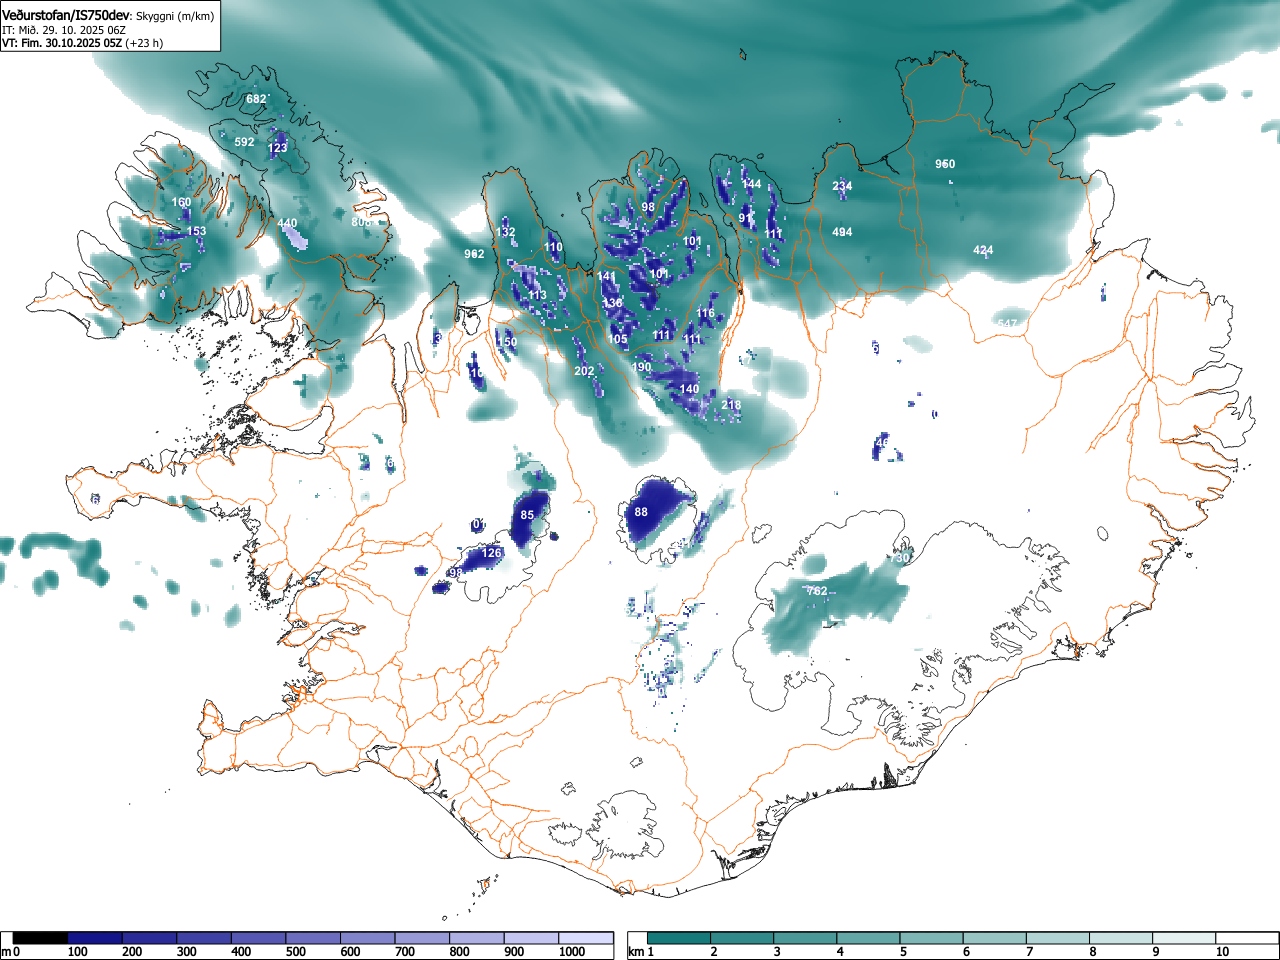Viewport: 1280px width, 960px height.
Task: Click the visibility value 141
Action: 607,277
